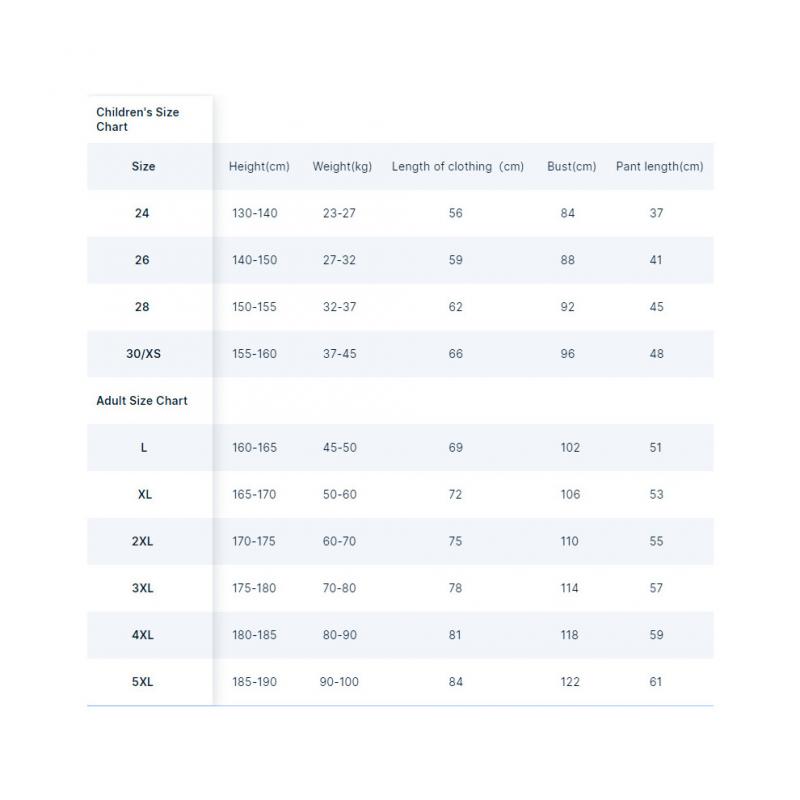Click the Children's Size Chart heading
Screen dimensions: 800x800
(x=137, y=120)
